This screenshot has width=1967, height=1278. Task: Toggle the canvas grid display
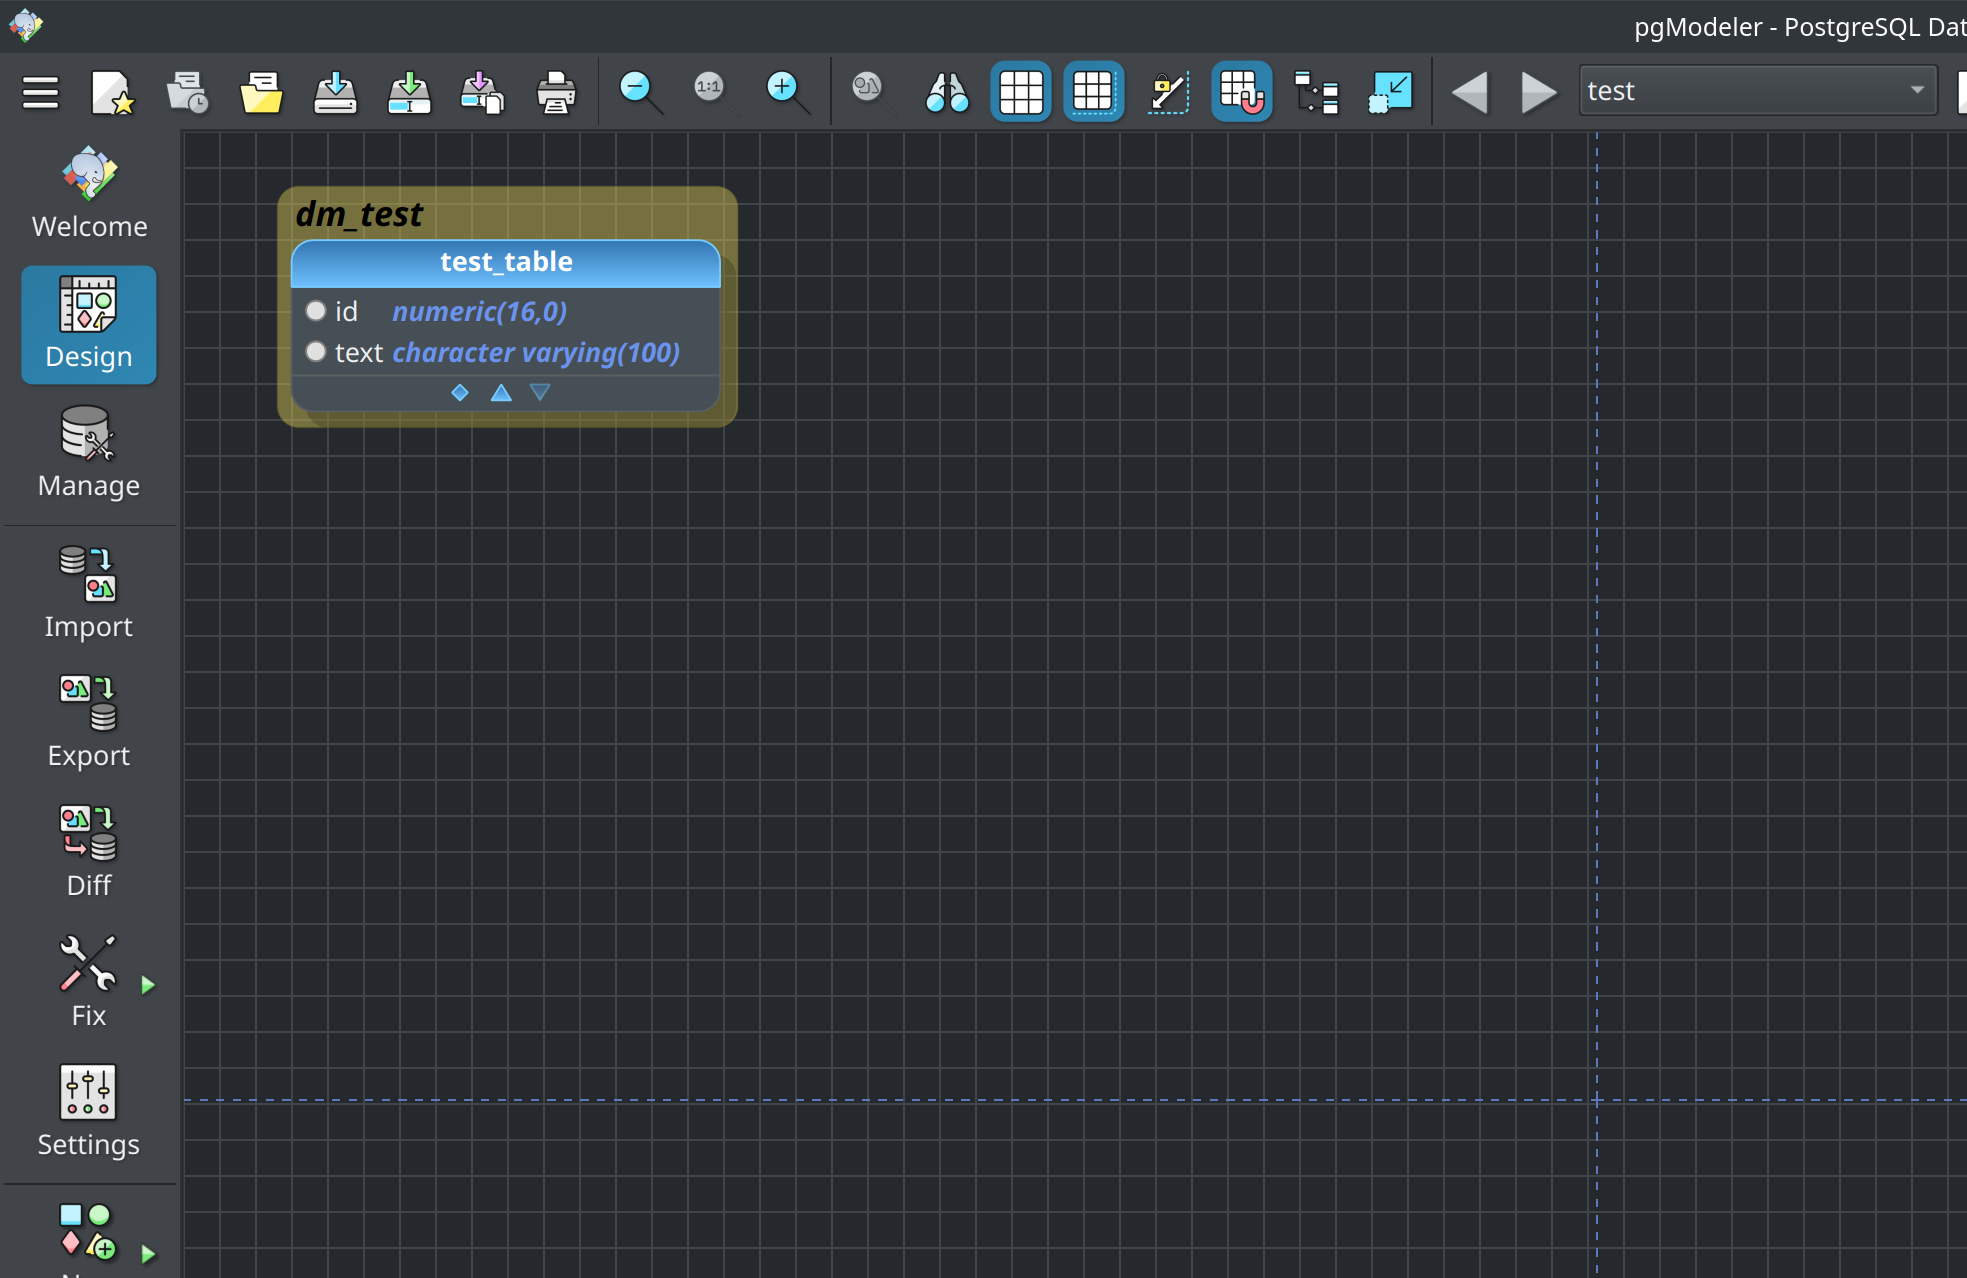pos(1020,92)
